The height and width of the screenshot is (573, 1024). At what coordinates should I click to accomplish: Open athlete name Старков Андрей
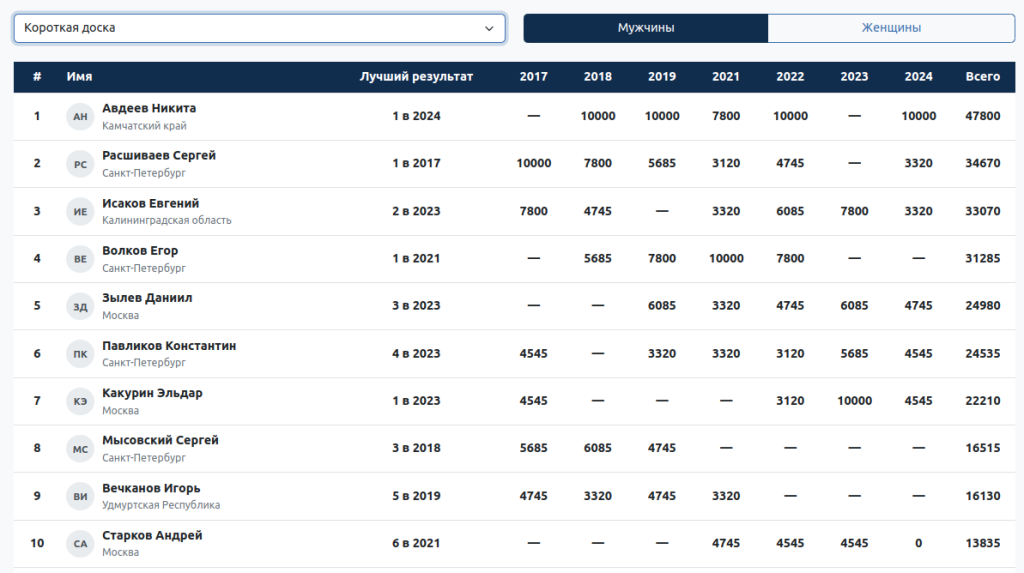click(x=152, y=536)
